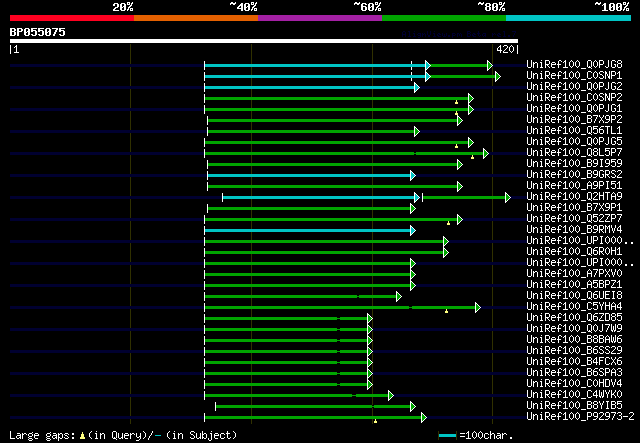Click the cyan ~100% identity legend segment
The image size is (640, 443).
click(x=569, y=18)
